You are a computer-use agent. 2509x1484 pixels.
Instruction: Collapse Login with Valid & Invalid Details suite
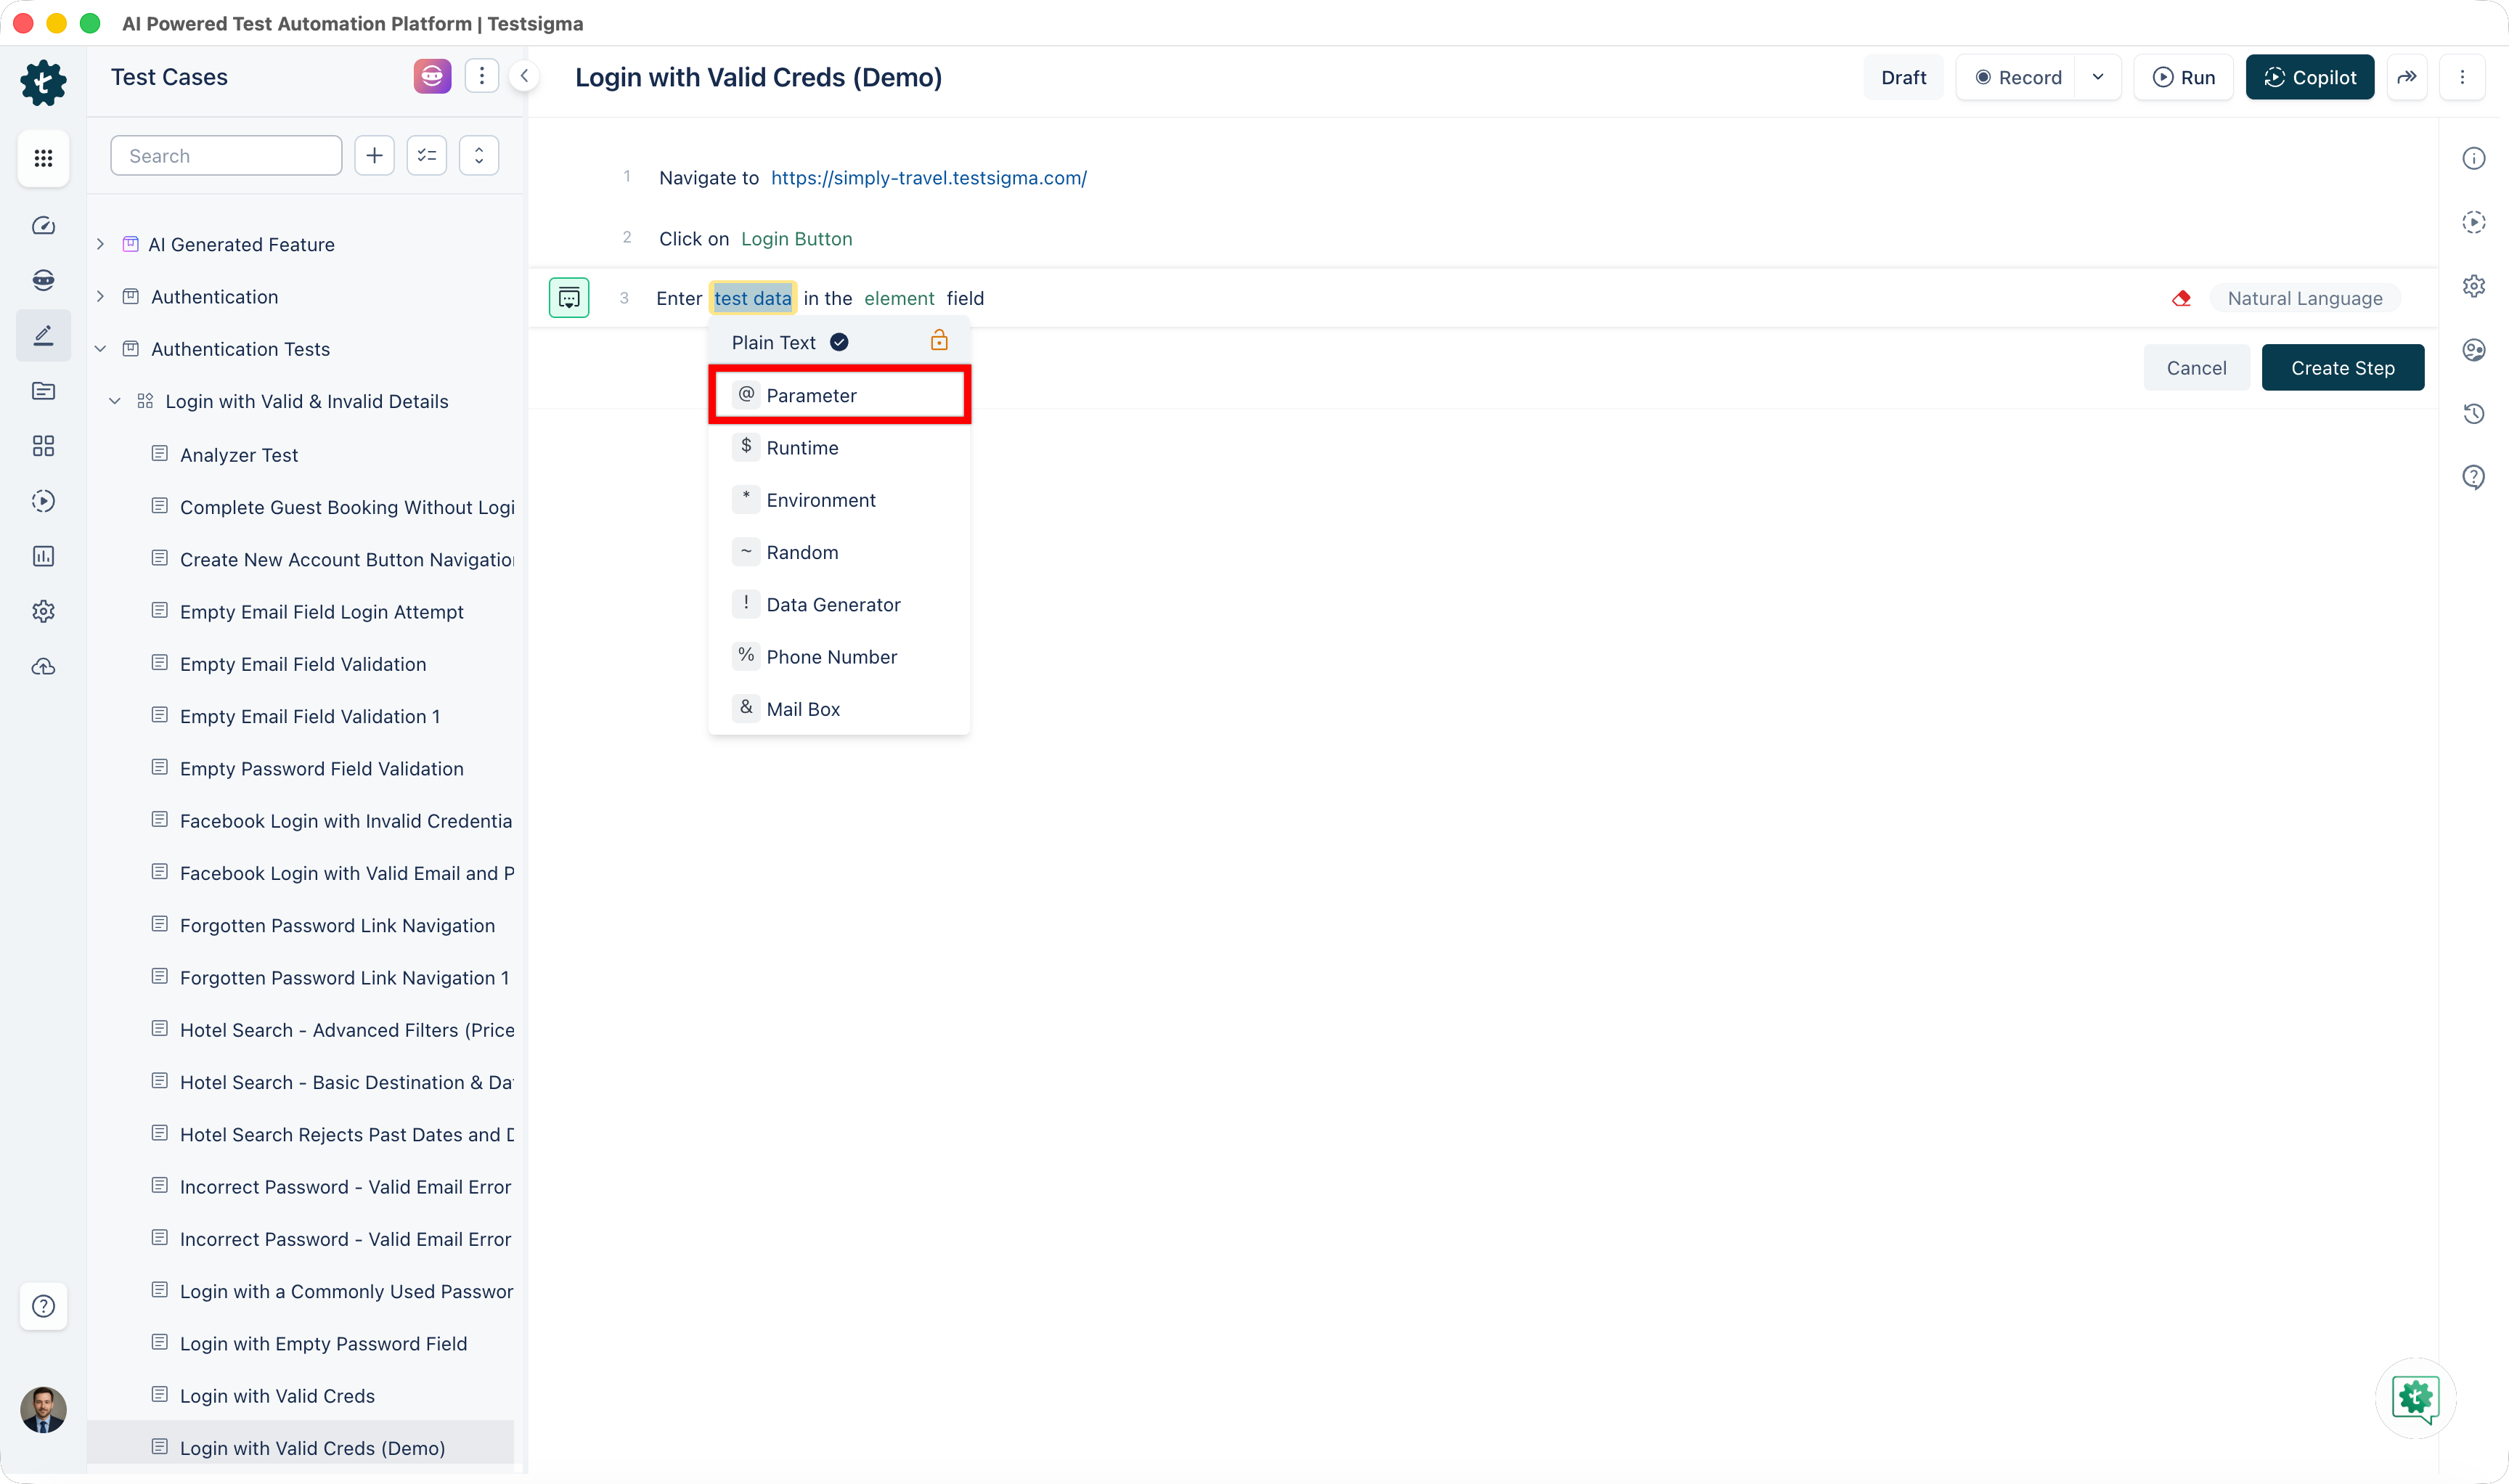click(115, 401)
